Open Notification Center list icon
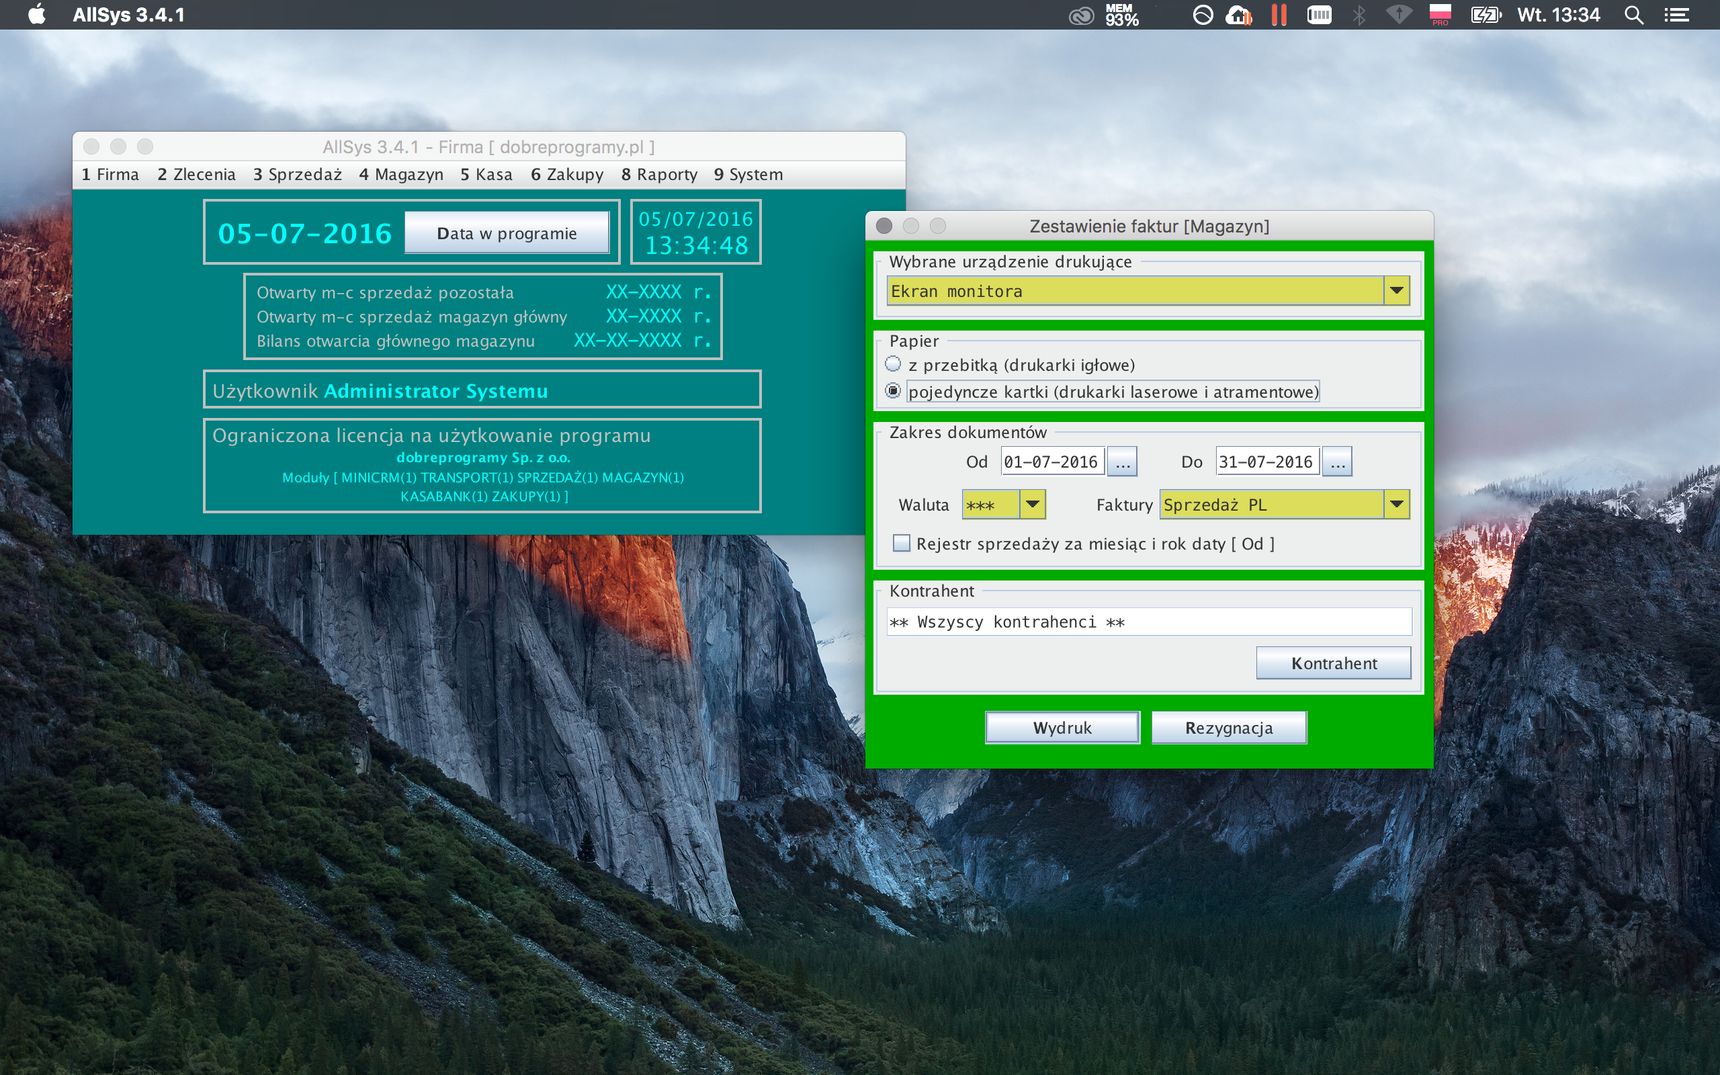The image size is (1720, 1075). (1676, 15)
